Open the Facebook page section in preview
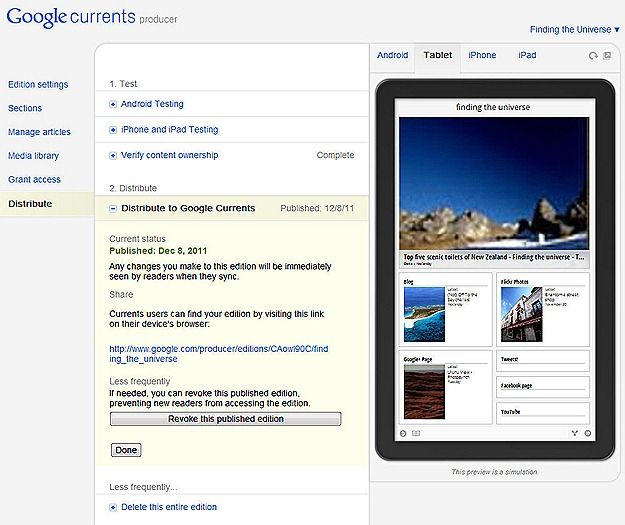Image resolution: width=625 pixels, height=525 pixels. coord(543,386)
